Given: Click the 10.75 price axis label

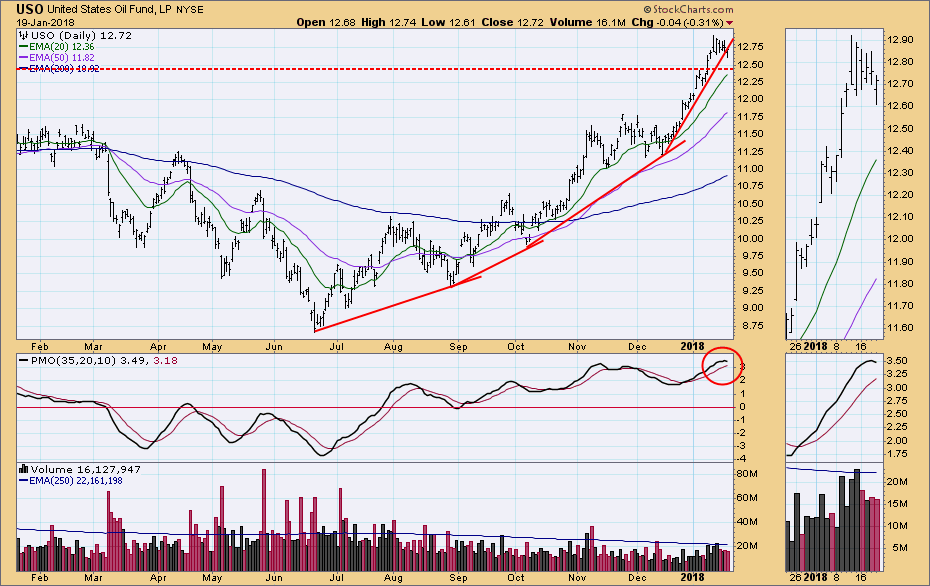Looking at the screenshot, I should click(751, 186).
